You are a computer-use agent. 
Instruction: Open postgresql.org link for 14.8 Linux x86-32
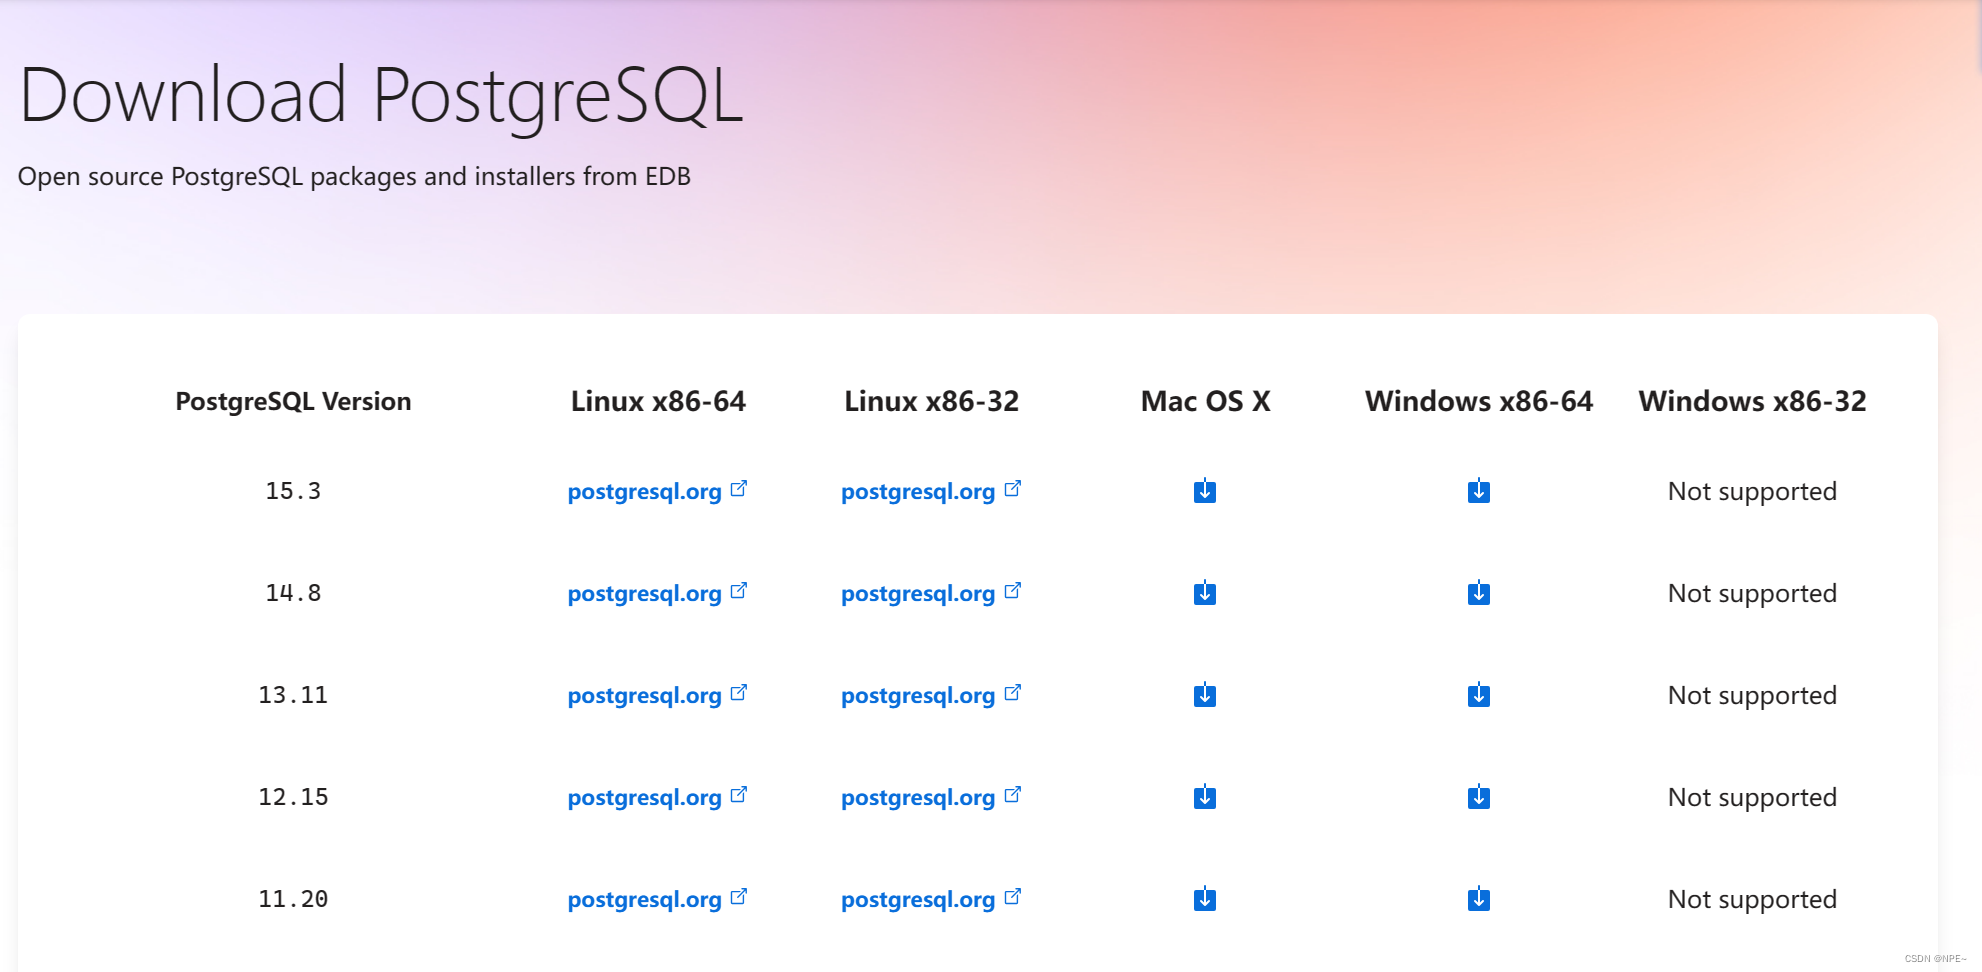click(917, 593)
